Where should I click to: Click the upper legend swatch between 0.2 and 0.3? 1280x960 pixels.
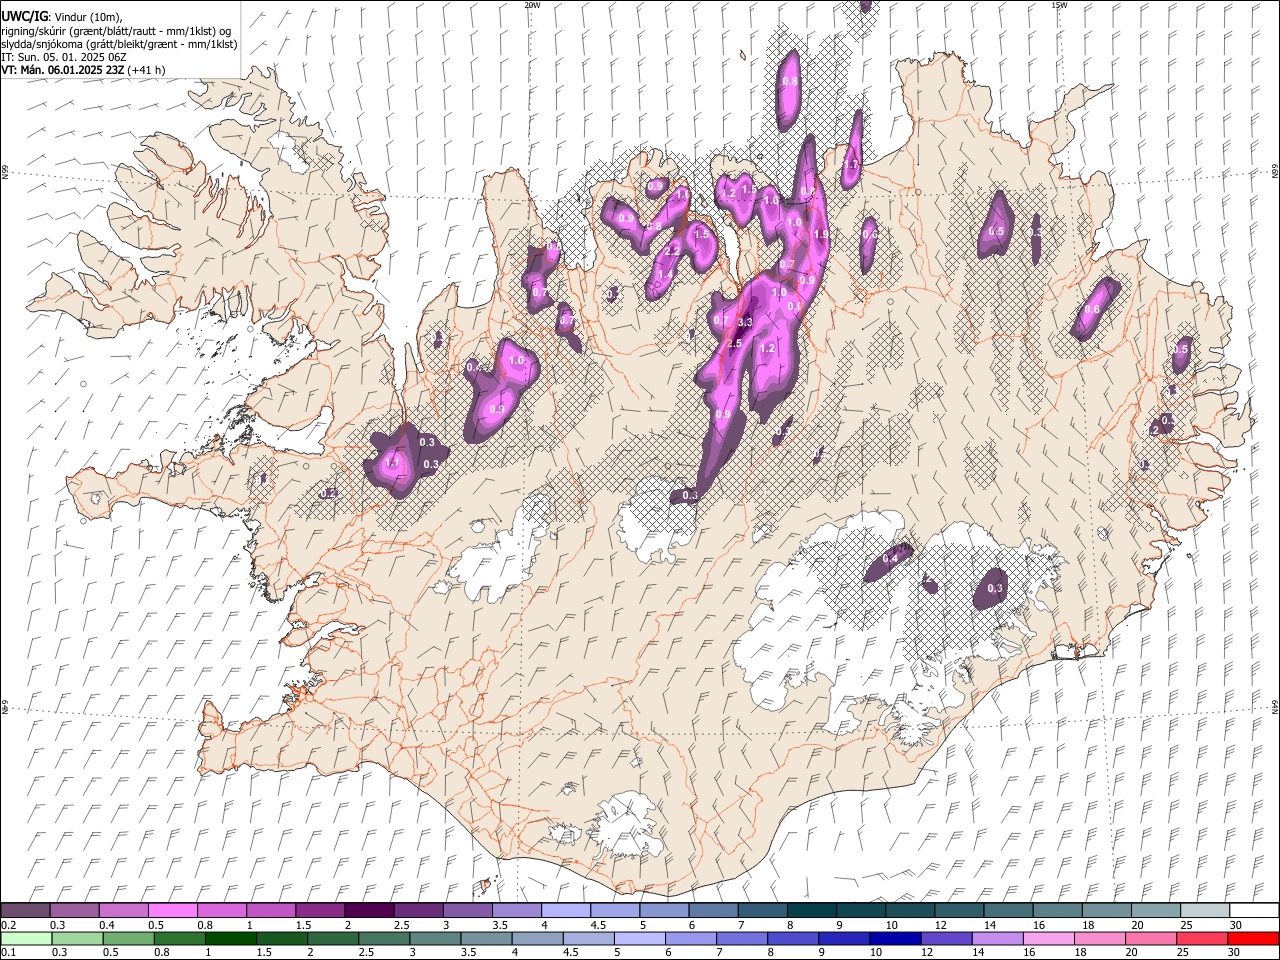[26, 910]
